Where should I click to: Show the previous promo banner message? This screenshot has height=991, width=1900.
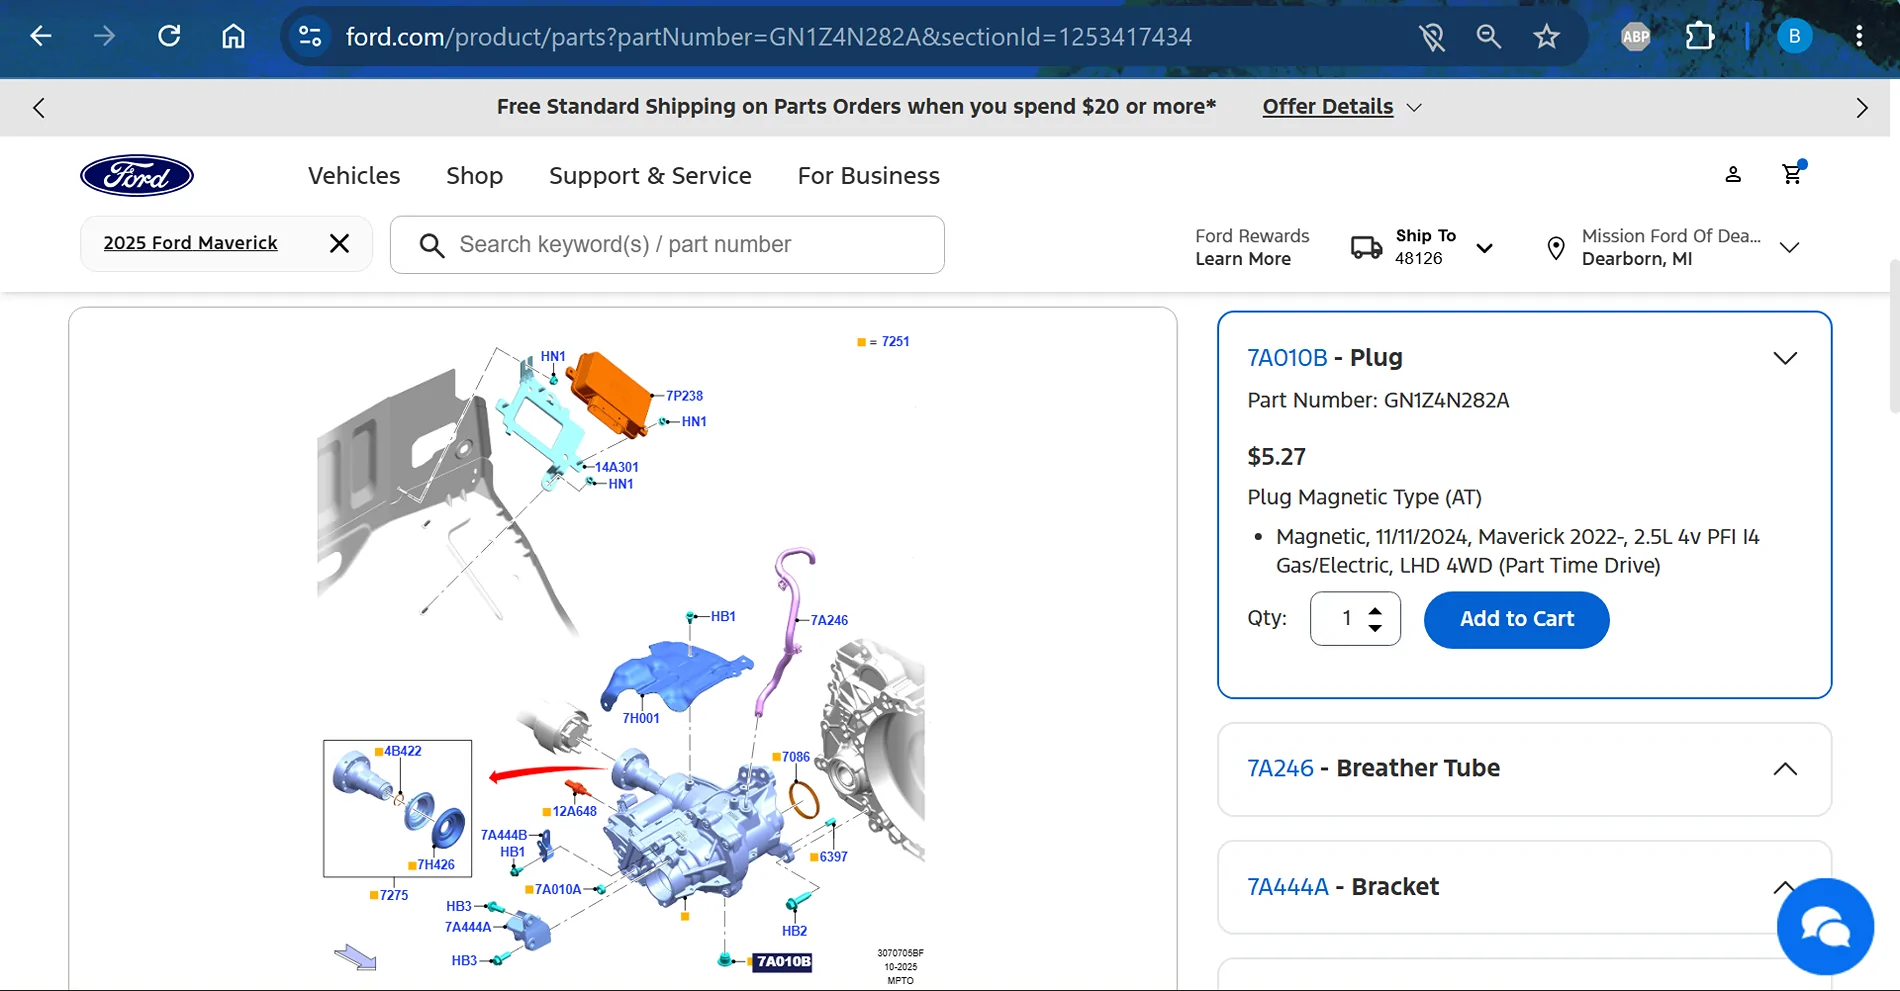click(x=39, y=108)
